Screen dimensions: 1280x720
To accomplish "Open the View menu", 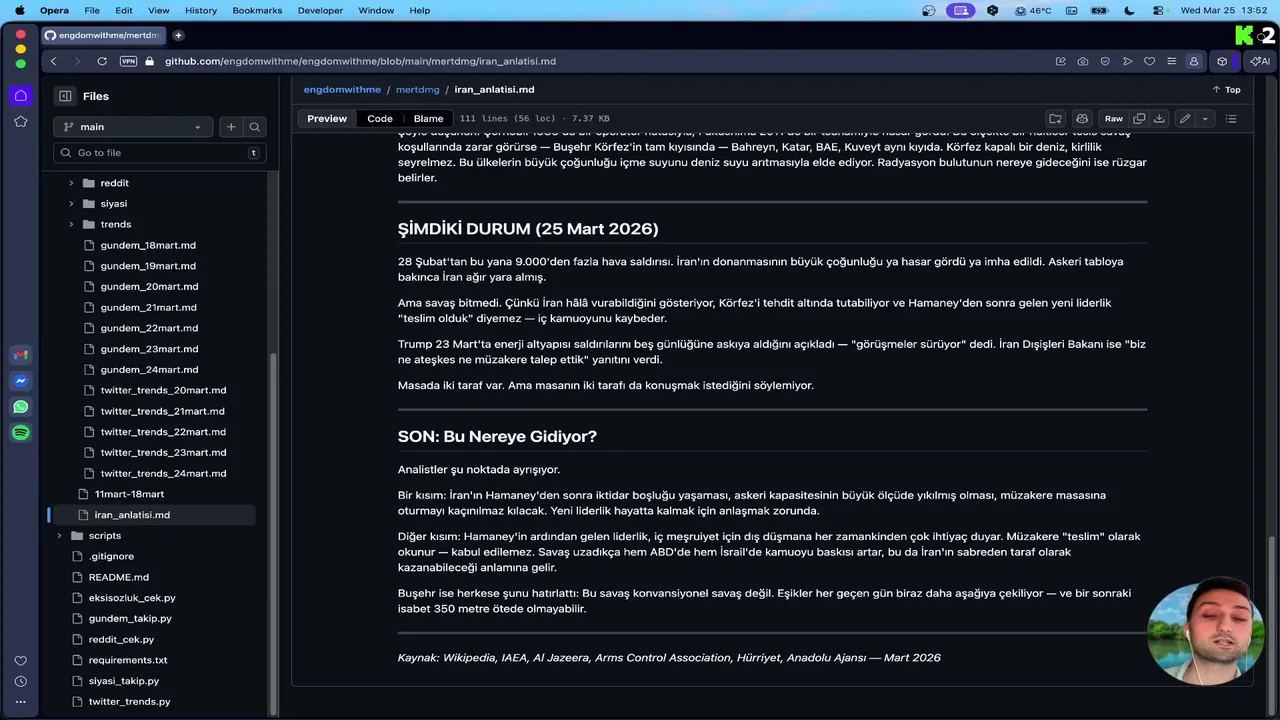I will pyautogui.click(x=158, y=10).
